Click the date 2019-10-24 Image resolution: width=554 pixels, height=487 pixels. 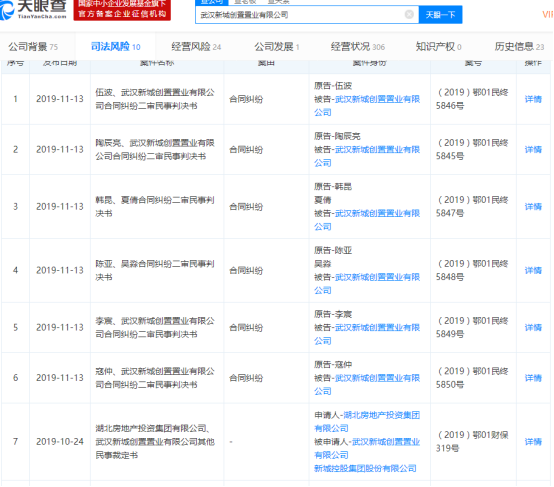click(x=60, y=442)
